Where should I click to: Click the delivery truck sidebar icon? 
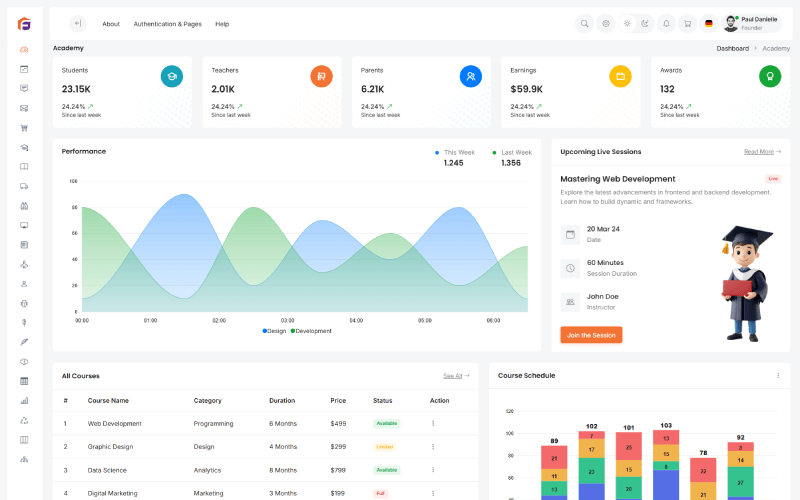[x=24, y=186]
